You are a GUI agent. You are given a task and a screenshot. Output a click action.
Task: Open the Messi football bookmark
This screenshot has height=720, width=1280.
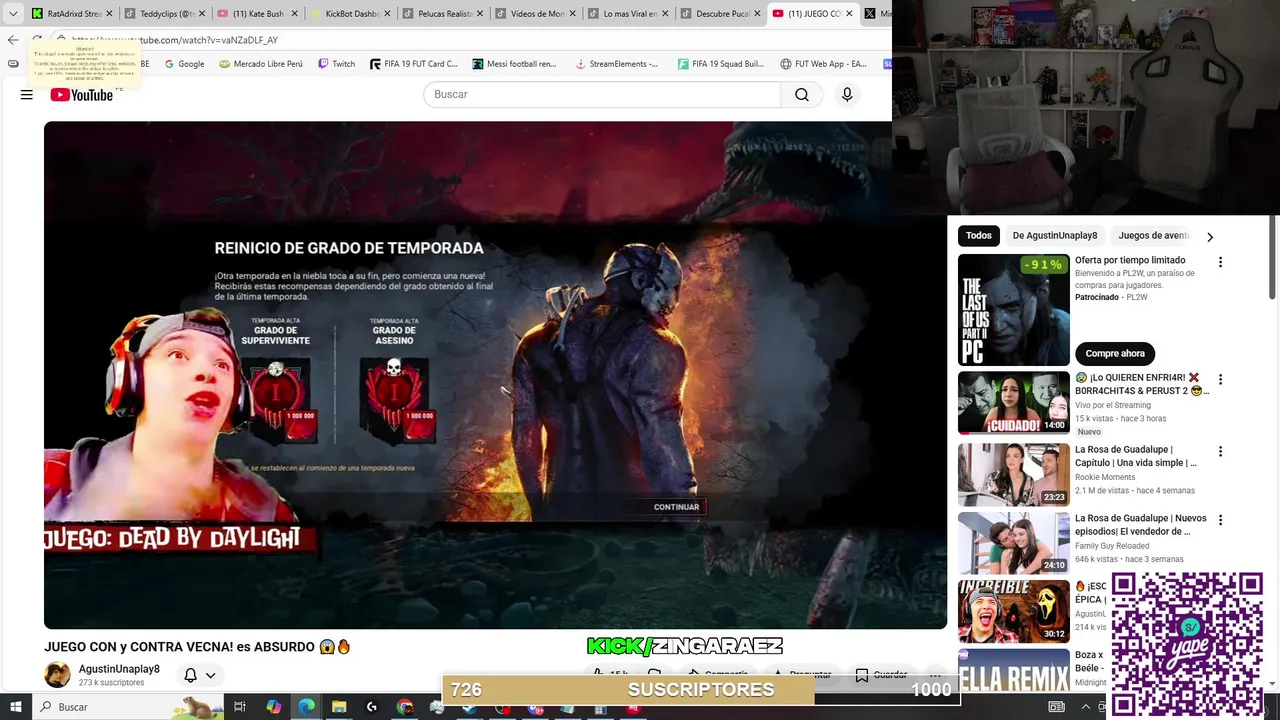(x=514, y=64)
